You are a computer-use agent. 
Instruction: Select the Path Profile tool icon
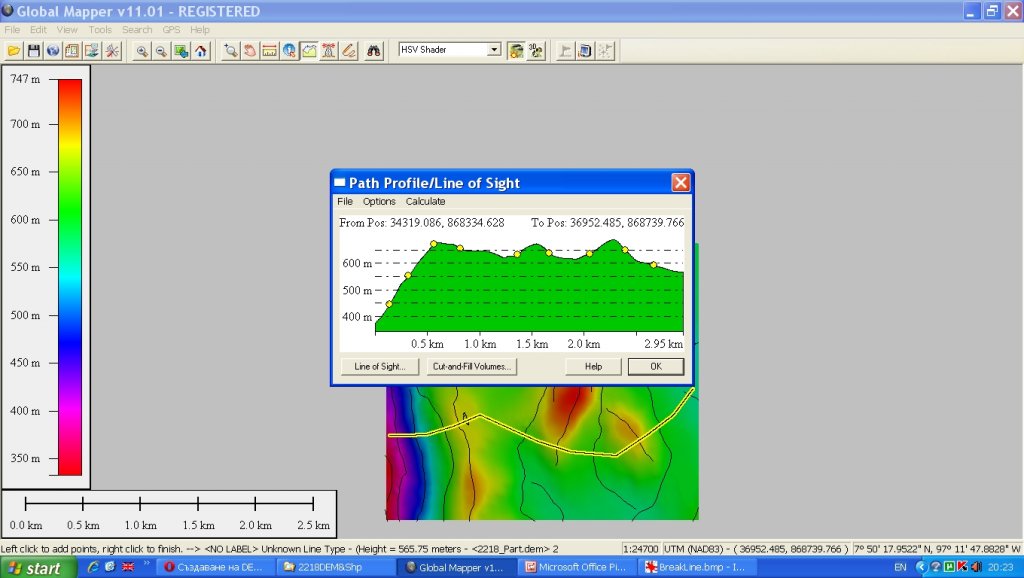[309, 50]
